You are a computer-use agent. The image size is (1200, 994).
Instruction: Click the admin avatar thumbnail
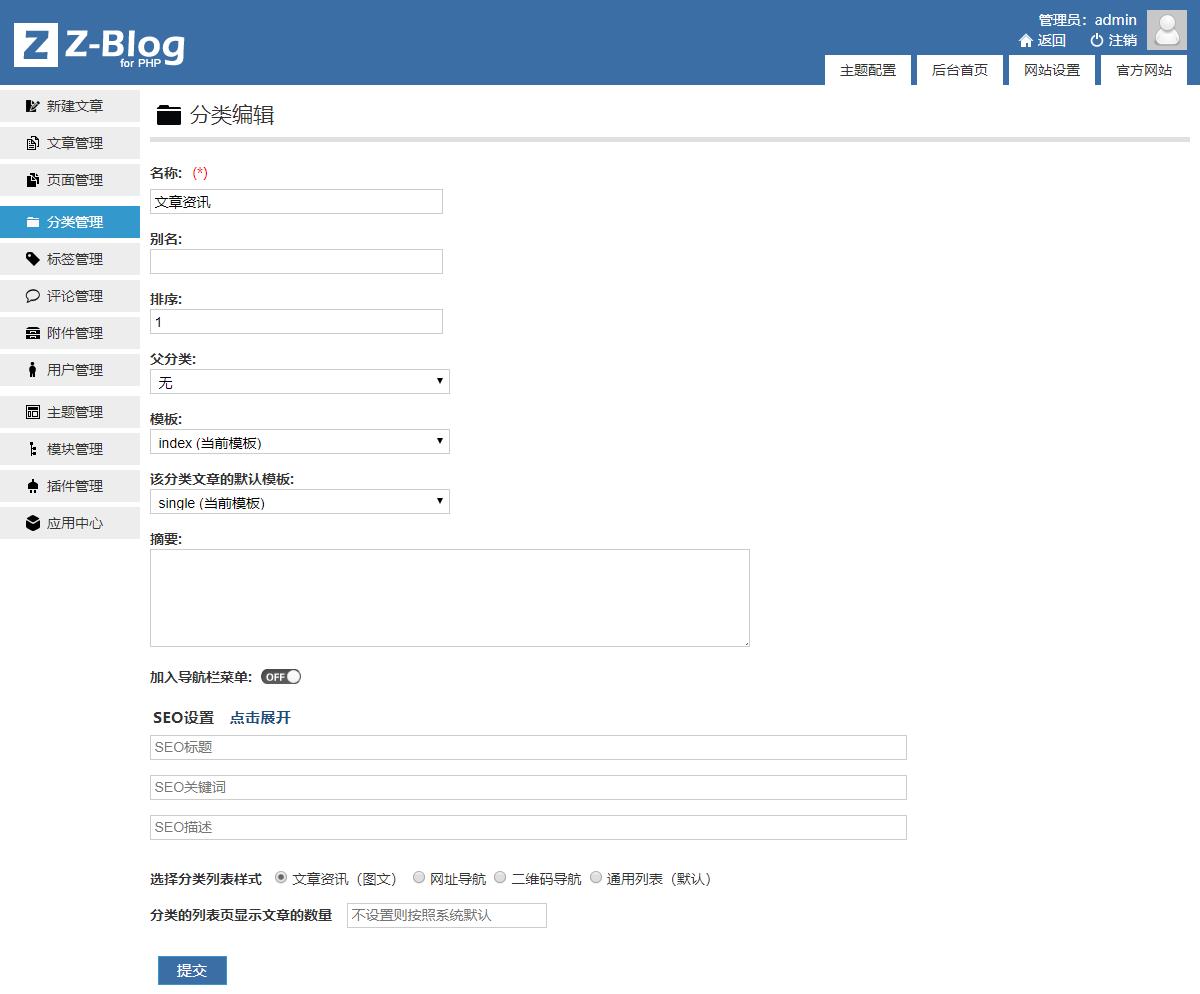point(1166,30)
